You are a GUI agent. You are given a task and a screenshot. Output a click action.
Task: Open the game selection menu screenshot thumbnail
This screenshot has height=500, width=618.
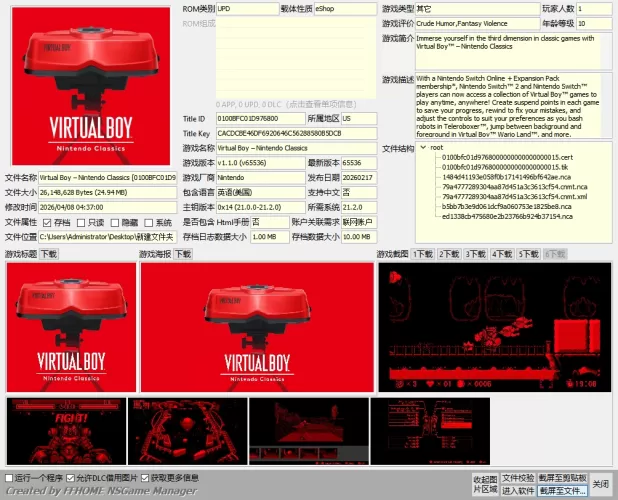pyautogui.click(x=309, y=431)
